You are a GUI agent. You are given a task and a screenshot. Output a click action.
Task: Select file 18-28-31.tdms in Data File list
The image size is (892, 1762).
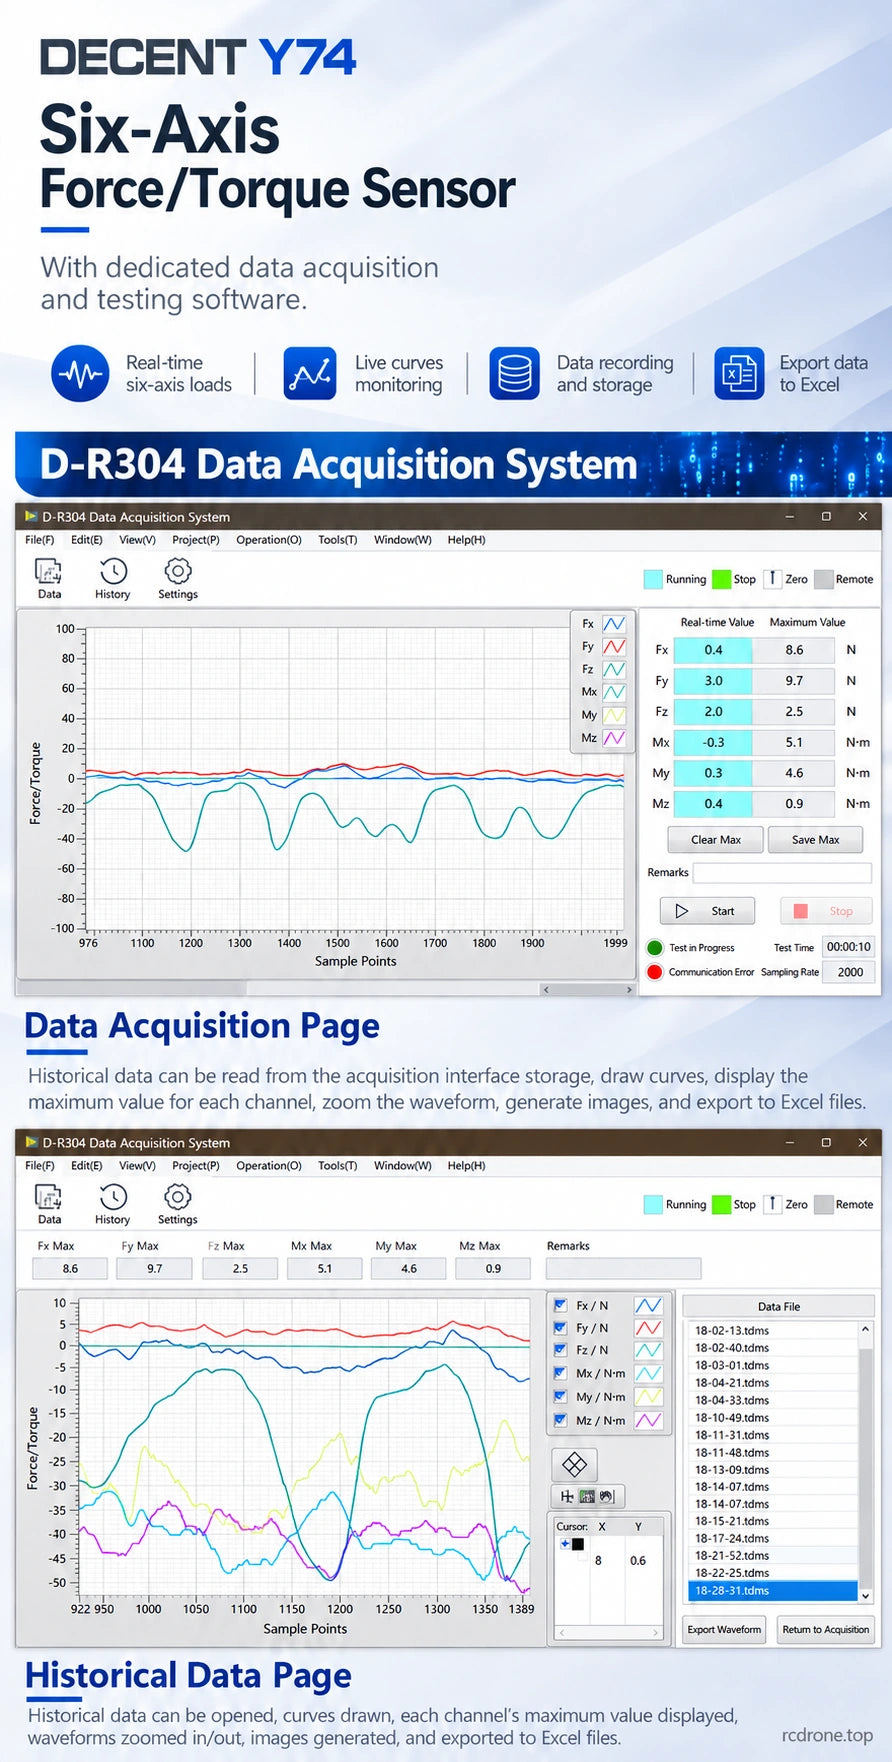tap(774, 1590)
